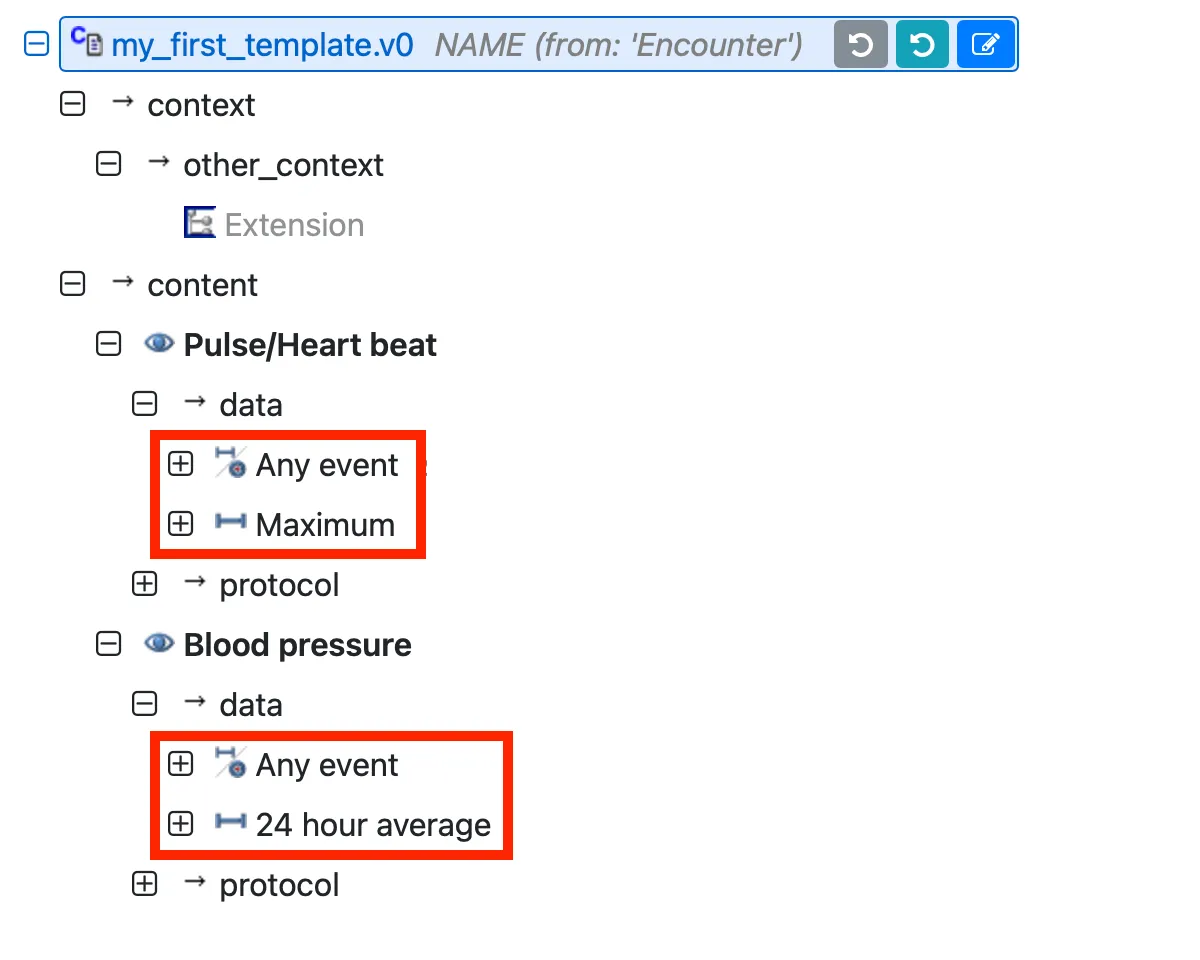
Task: Select the Blood pressure tree label
Action: coord(297,645)
